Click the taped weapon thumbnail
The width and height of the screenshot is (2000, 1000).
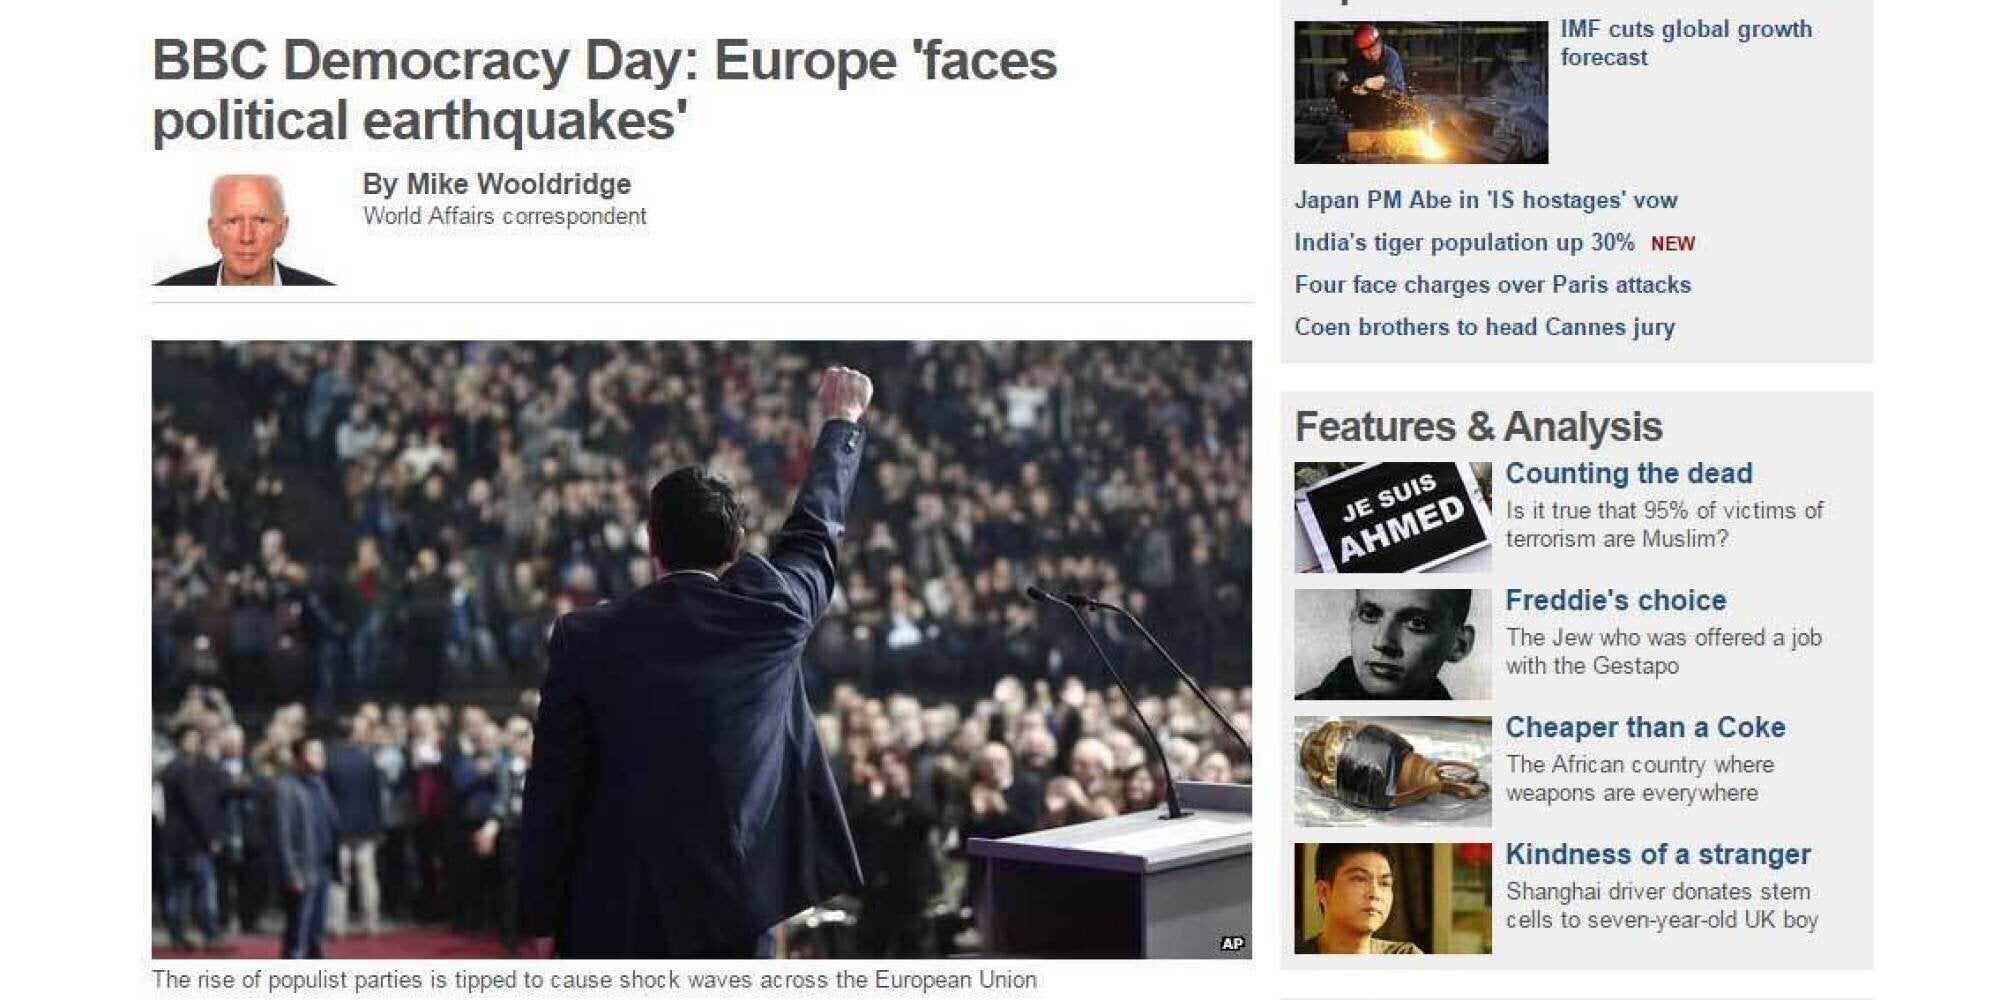coord(1392,771)
